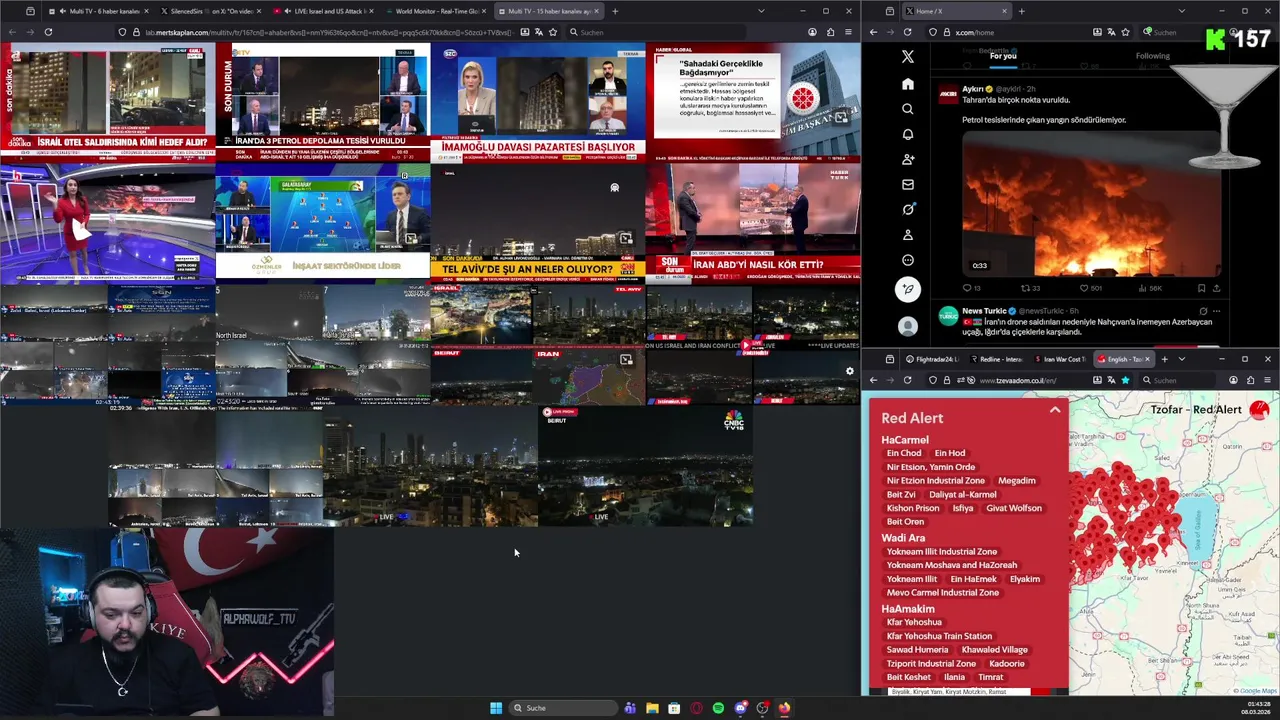Collapse the Red Alert panel

1054,410
